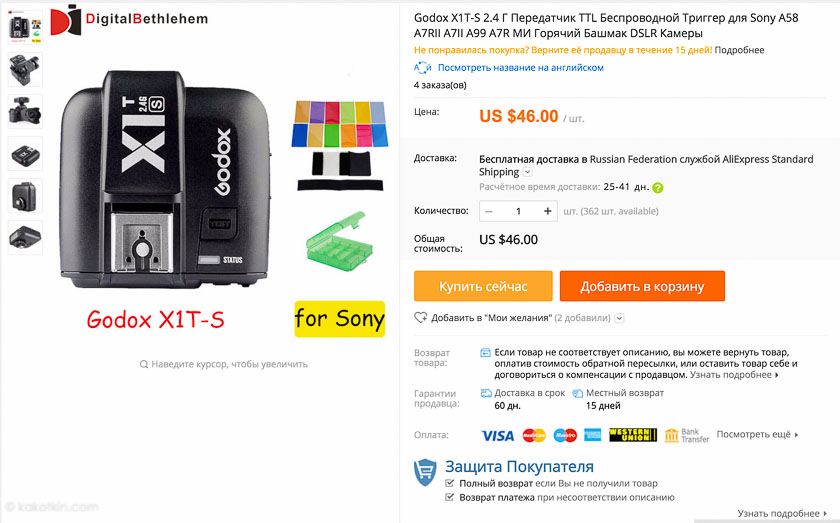
Task: Click the quantity input field
Action: click(518, 211)
